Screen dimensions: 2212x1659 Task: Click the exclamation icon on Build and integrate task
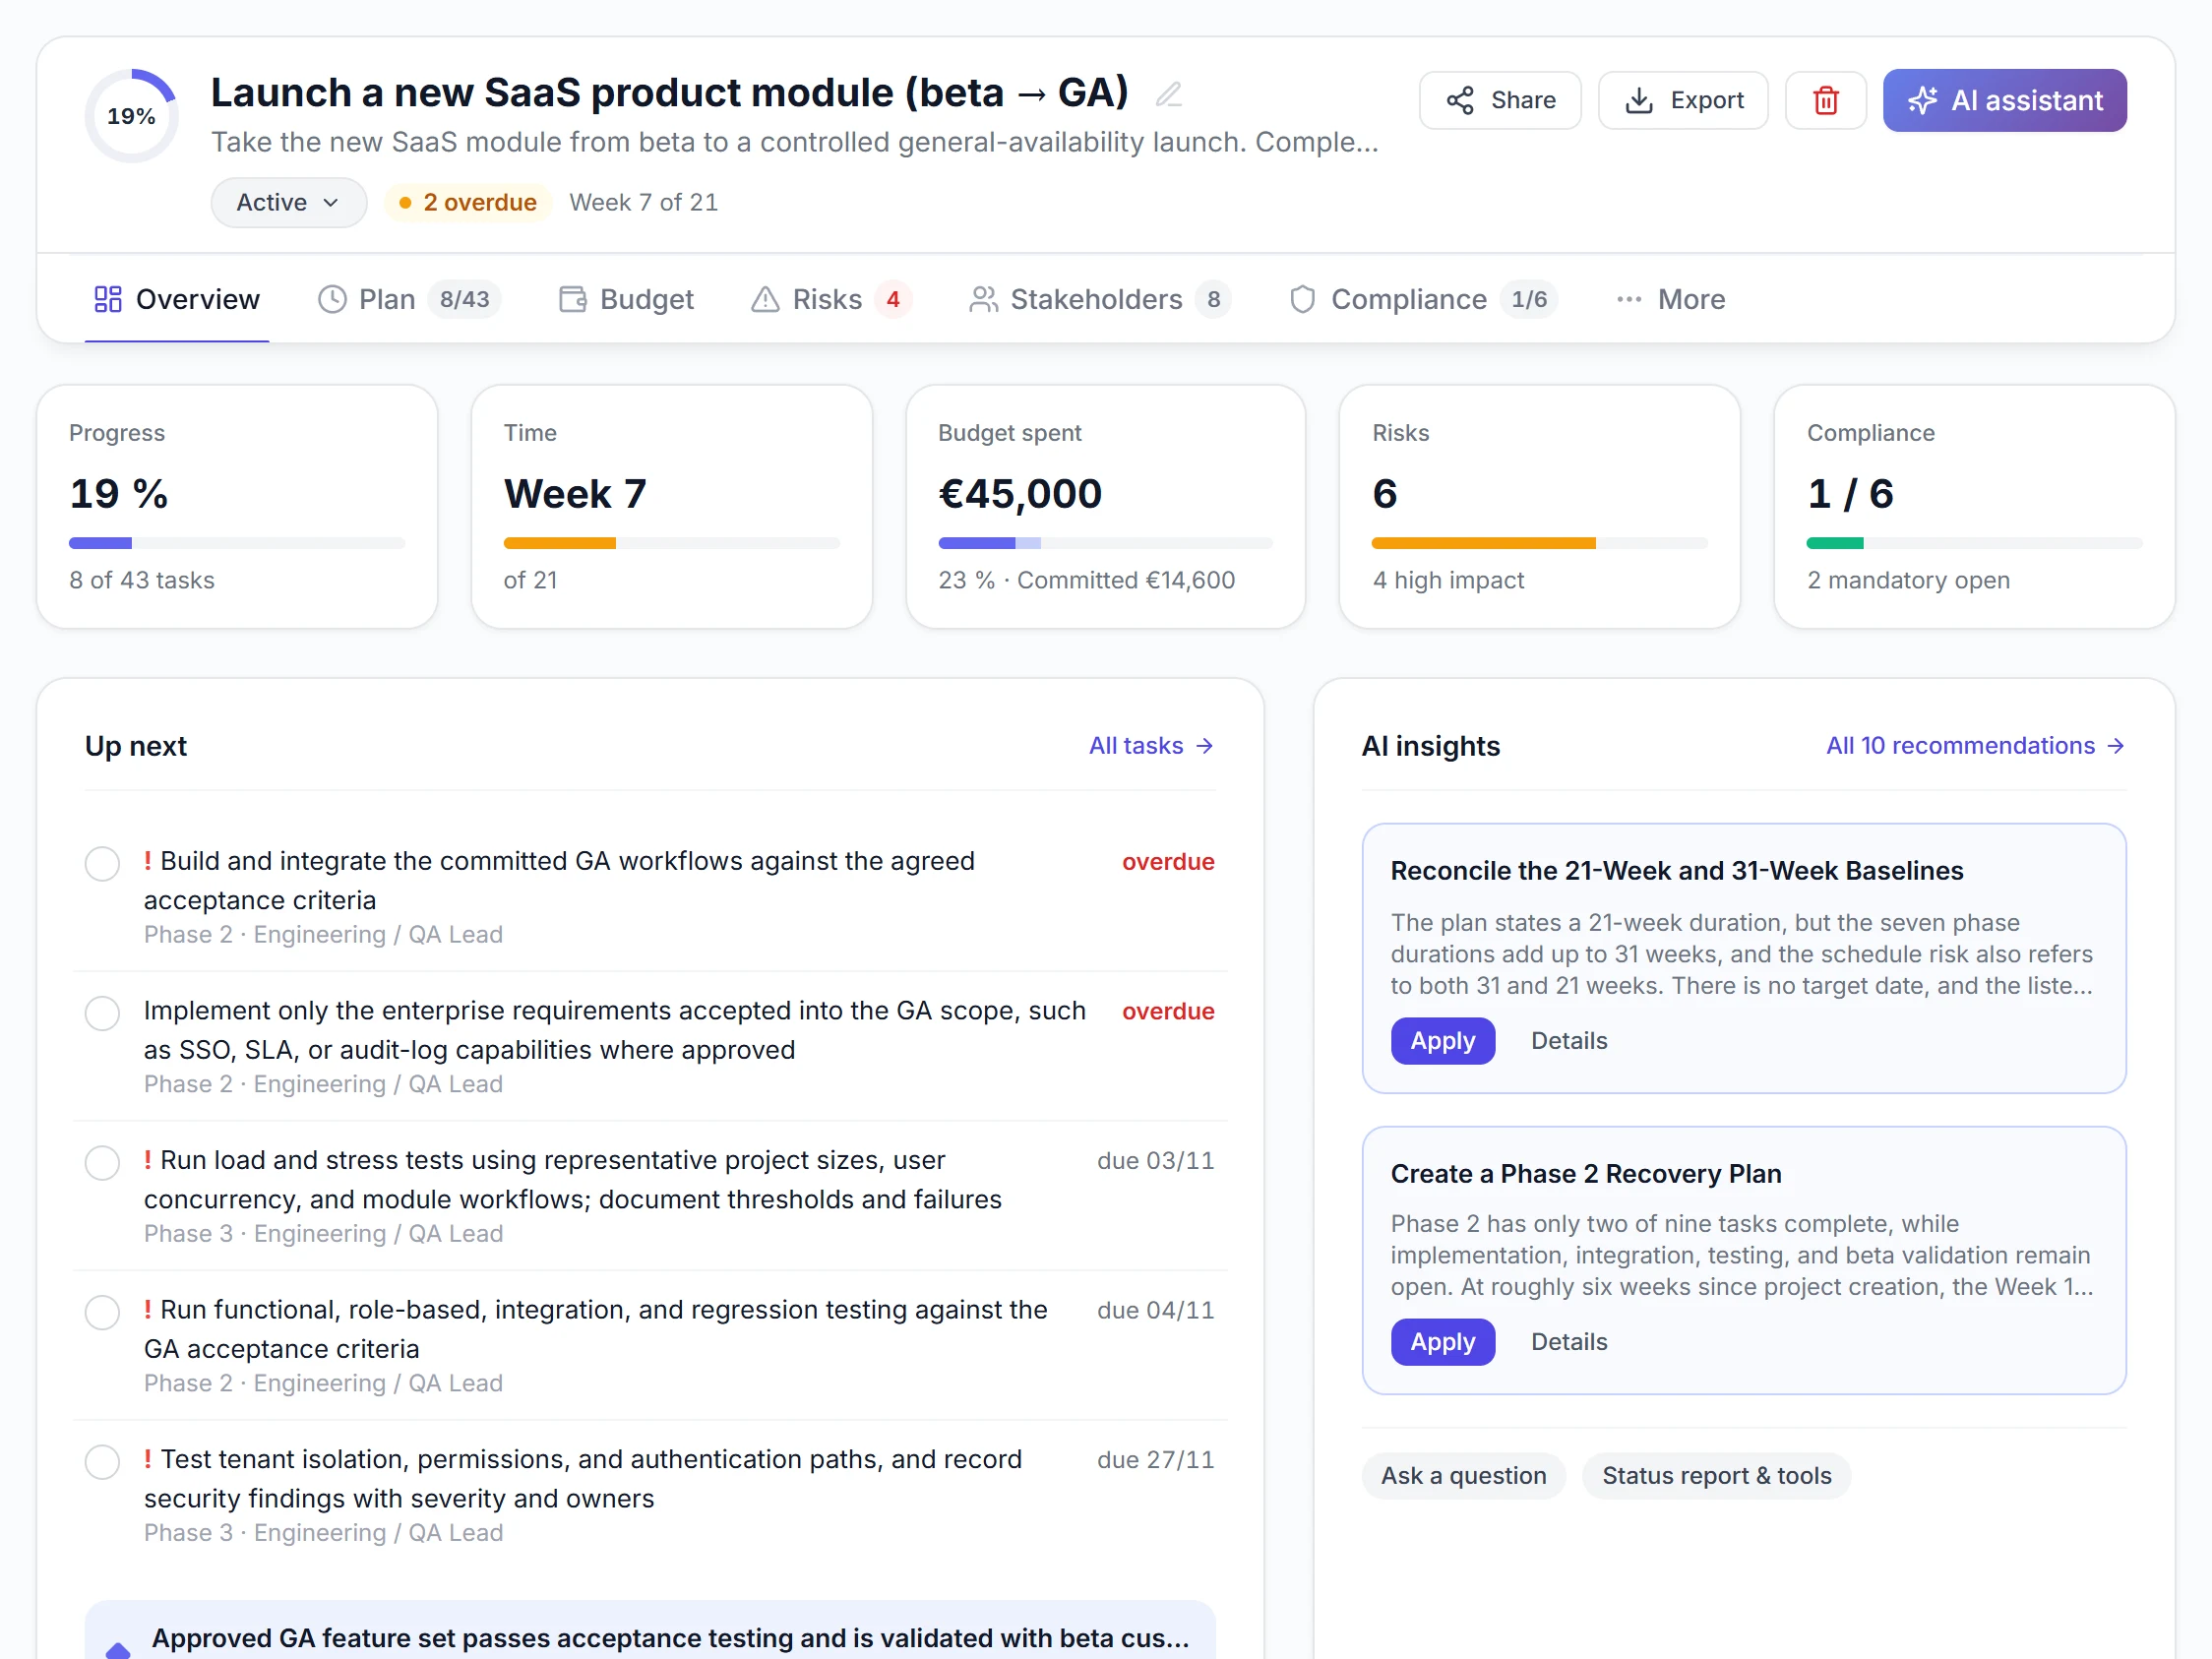coord(148,860)
